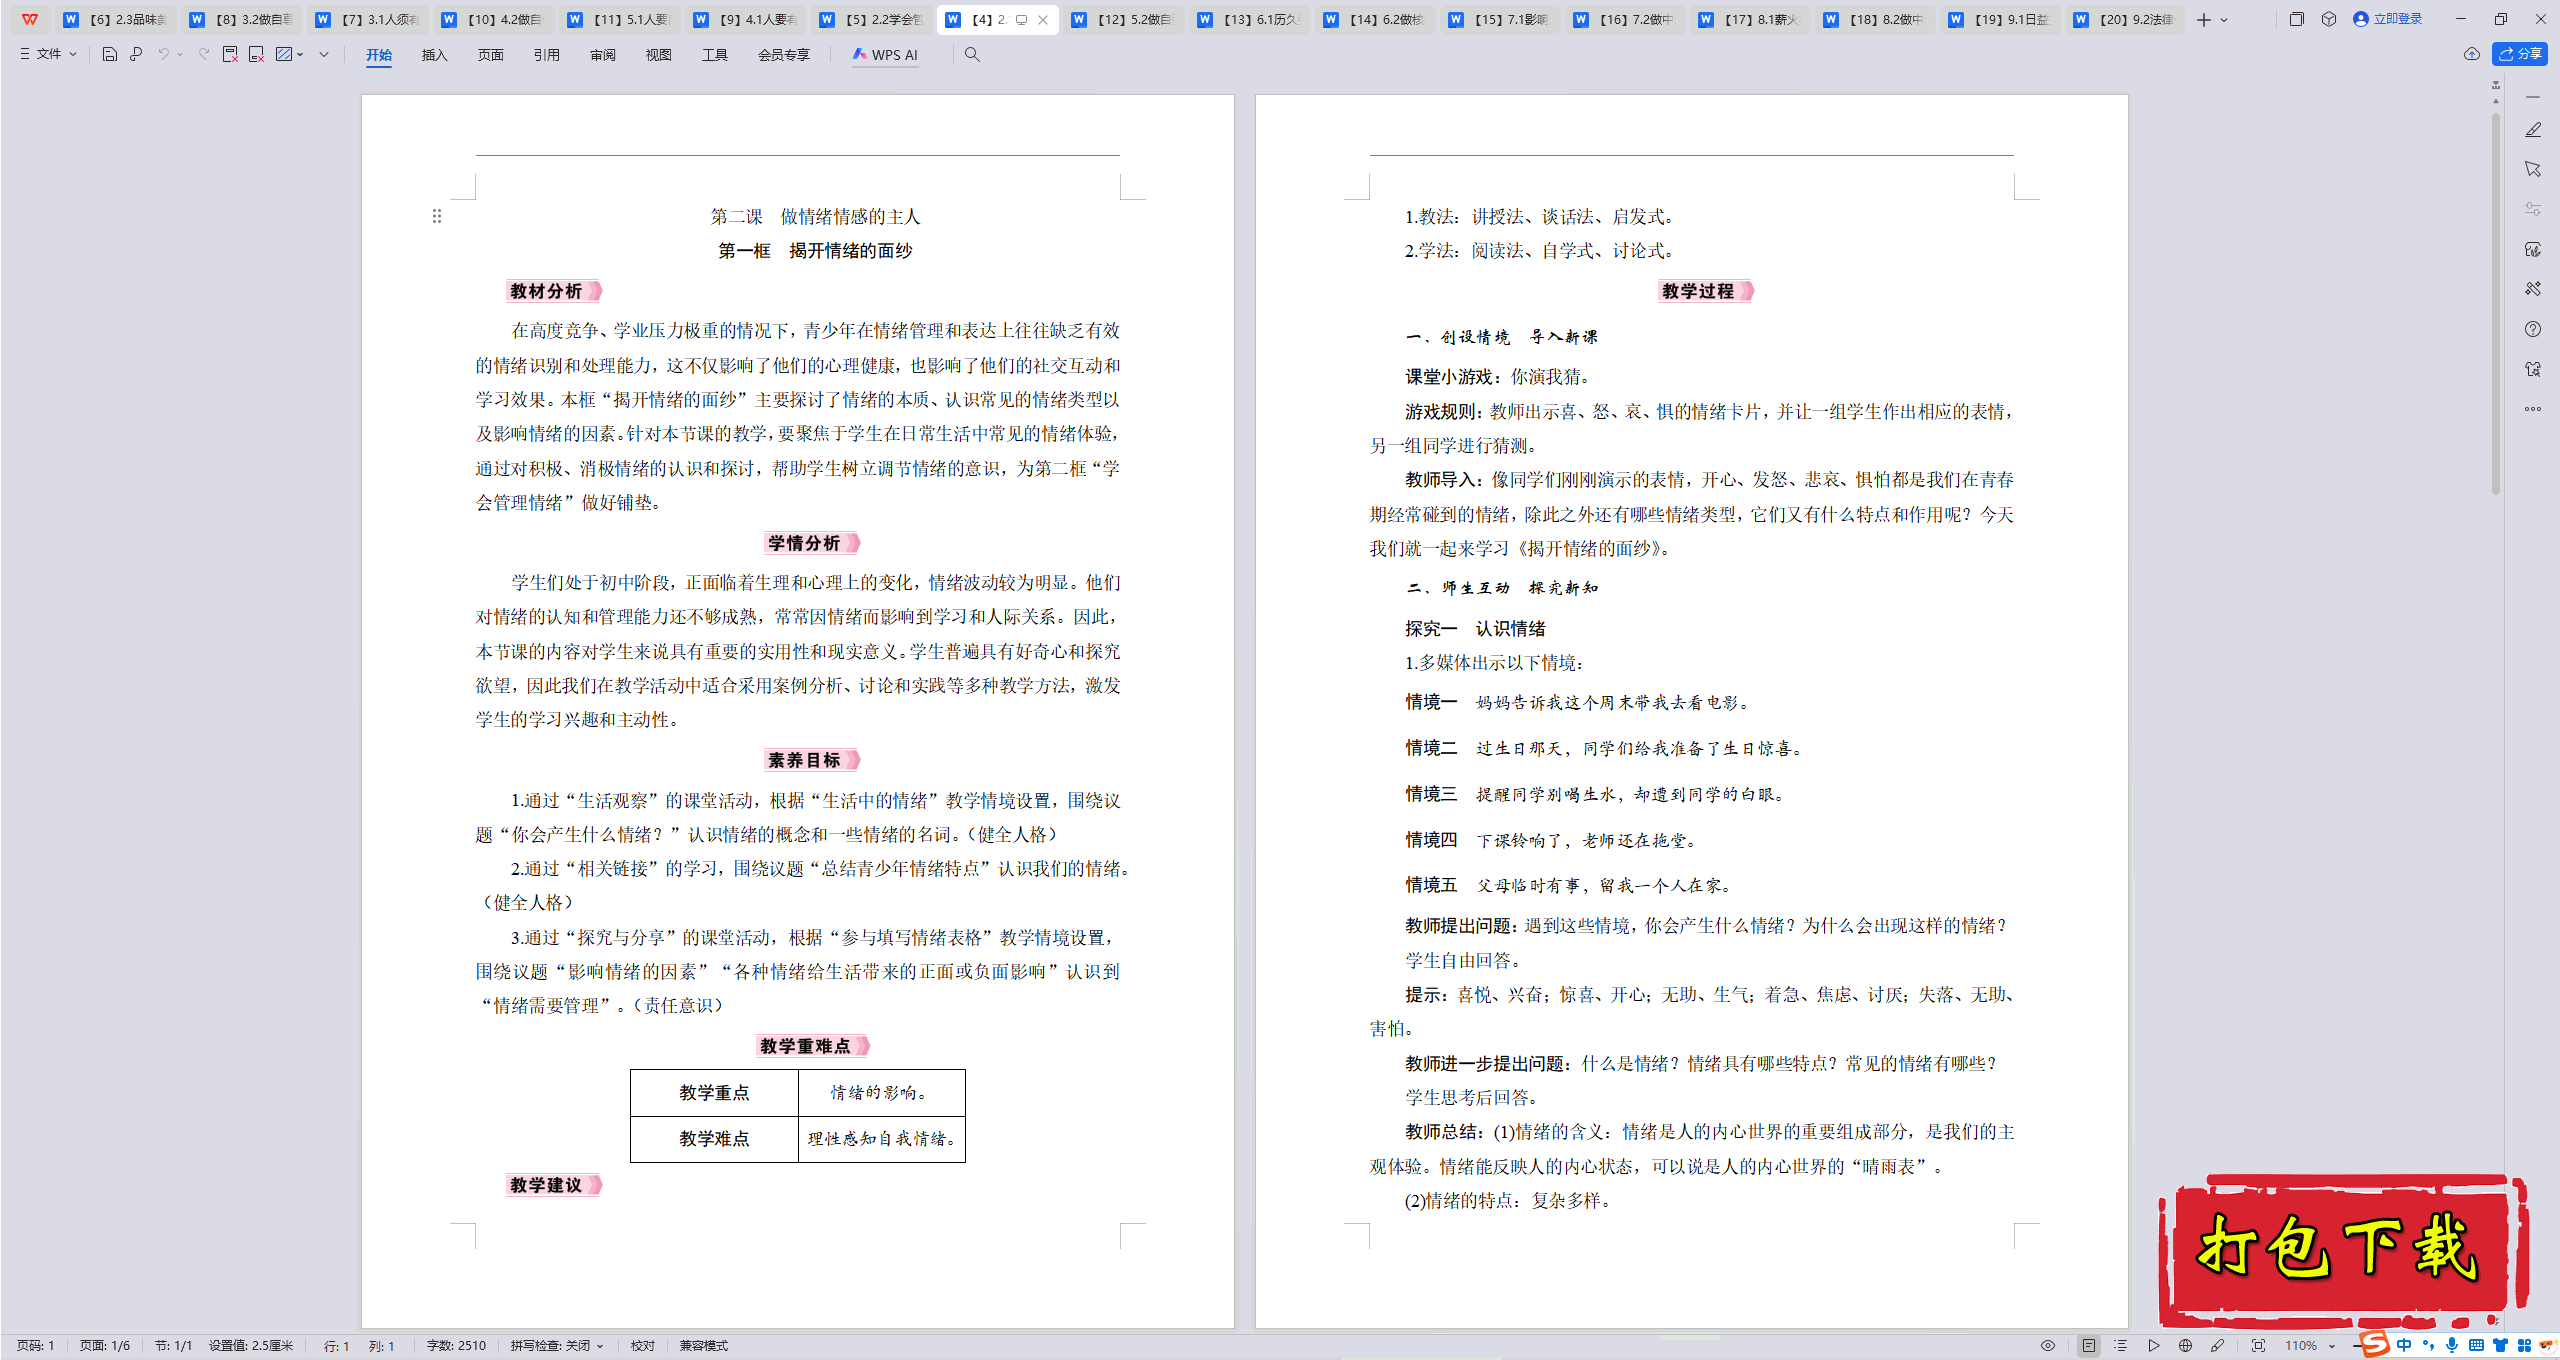Select the 页面 ribbon tab
The width and height of the screenshot is (2560, 1360).
click(x=490, y=55)
